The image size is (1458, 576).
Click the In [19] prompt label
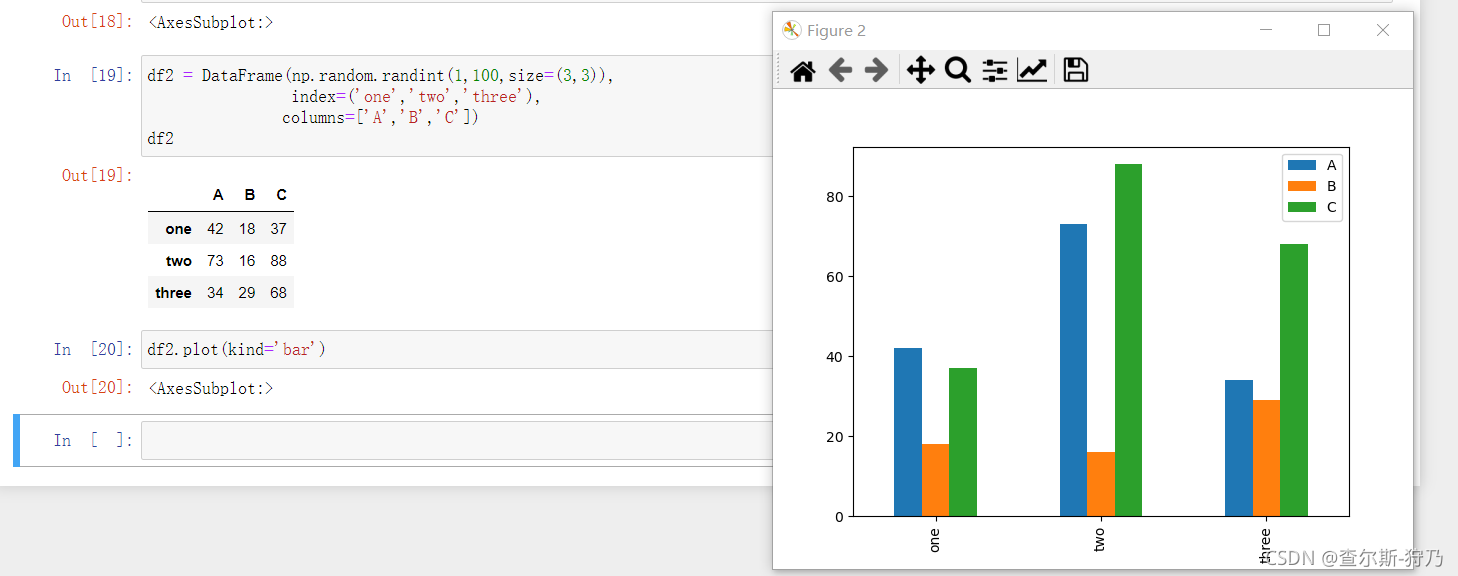pyautogui.click(x=93, y=75)
